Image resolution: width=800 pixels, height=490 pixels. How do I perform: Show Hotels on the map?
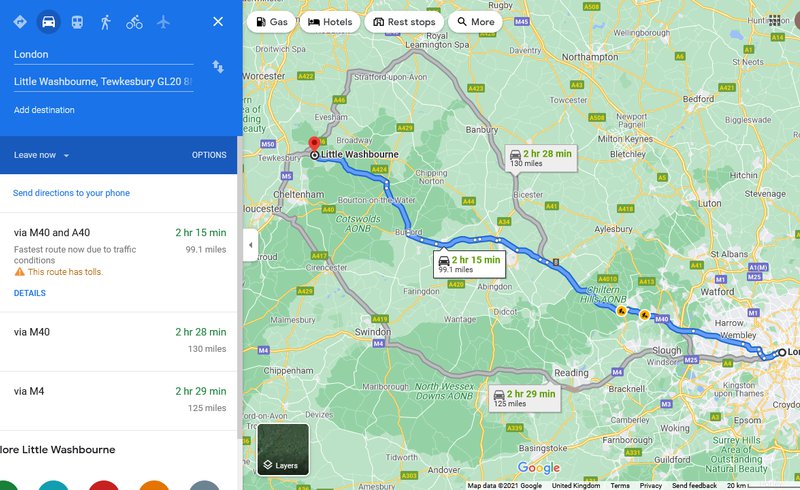click(330, 22)
